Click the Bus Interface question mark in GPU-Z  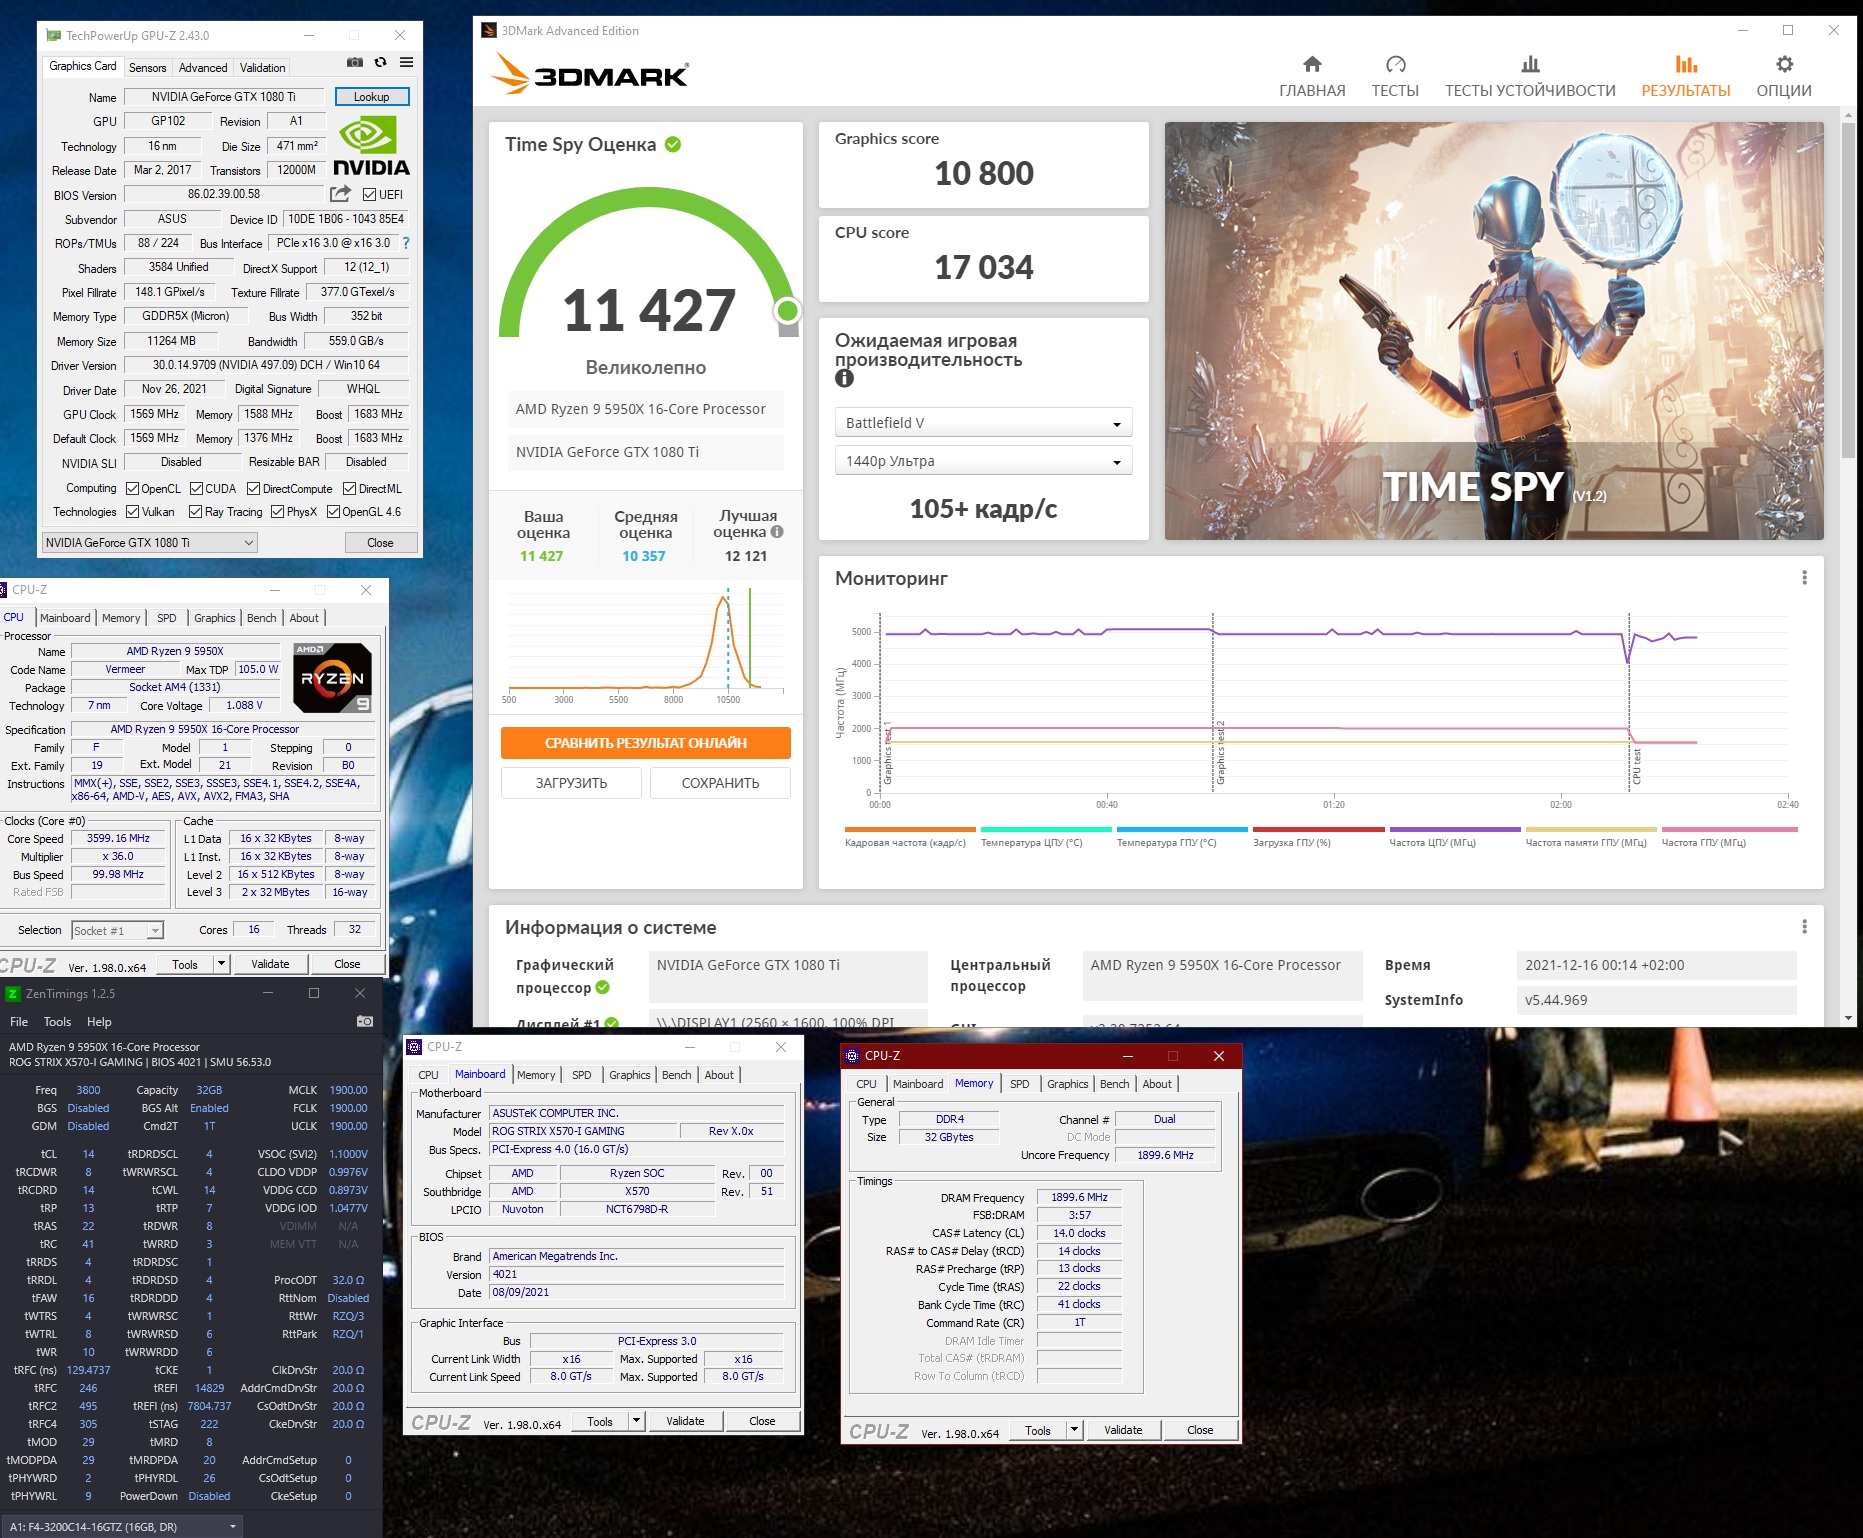tap(405, 243)
